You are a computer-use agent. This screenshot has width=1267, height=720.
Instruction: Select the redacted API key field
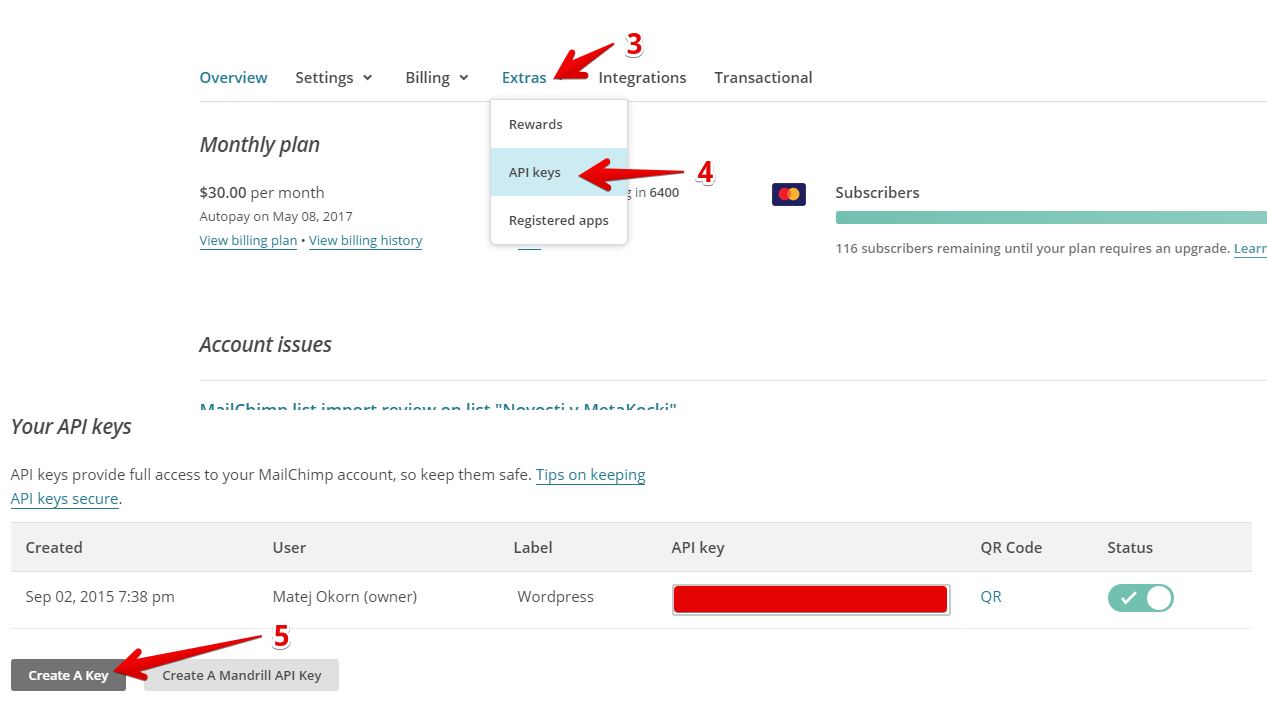pos(811,599)
